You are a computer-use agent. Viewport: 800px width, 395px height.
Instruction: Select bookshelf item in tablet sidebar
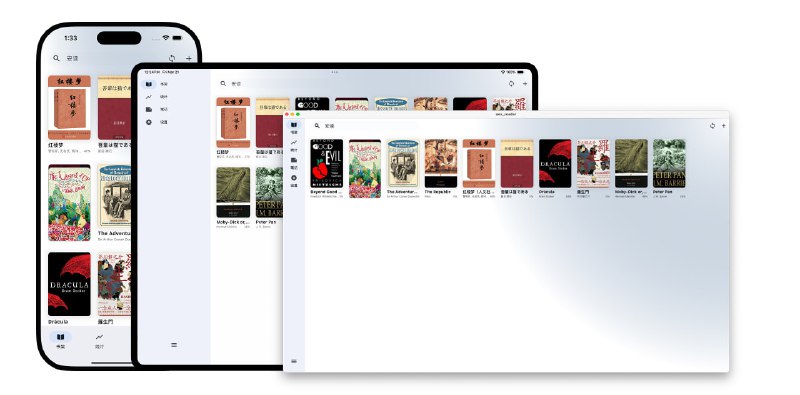click(x=156, y=84)
